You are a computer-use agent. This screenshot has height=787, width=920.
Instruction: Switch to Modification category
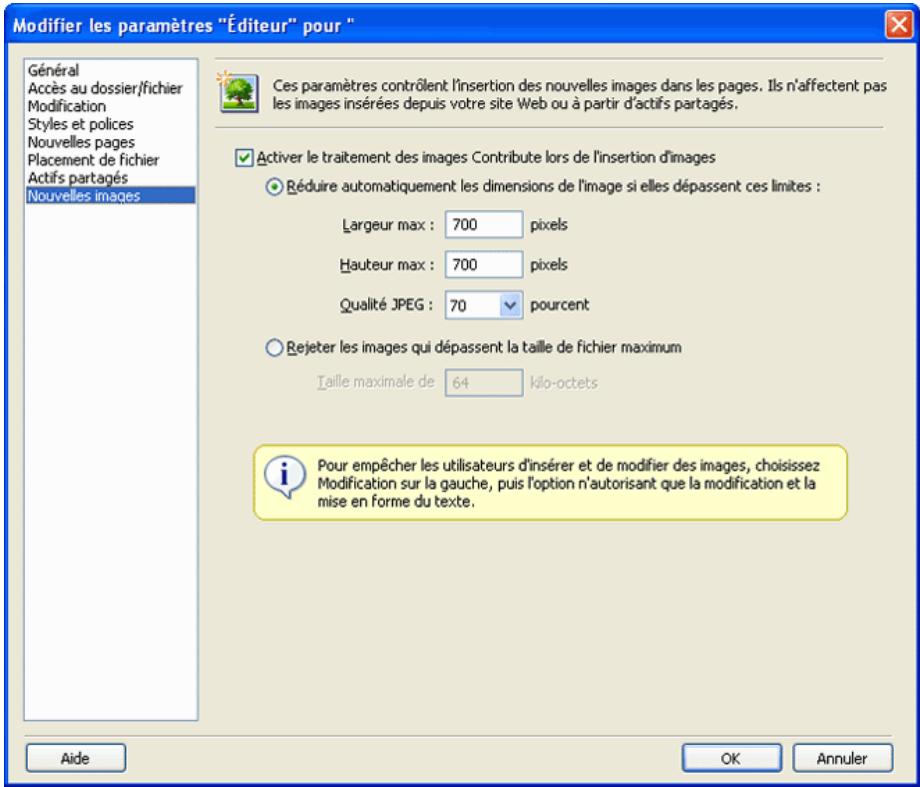pyautogui.click(x=111, y=106)
